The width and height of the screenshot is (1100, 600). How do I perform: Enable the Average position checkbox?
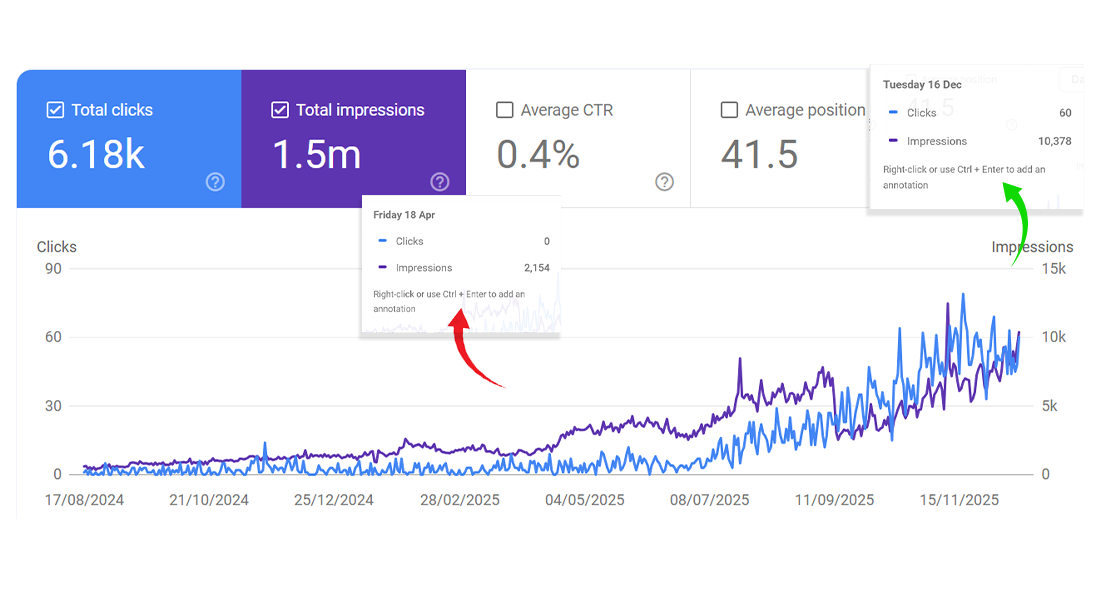[x=729, y=110]
